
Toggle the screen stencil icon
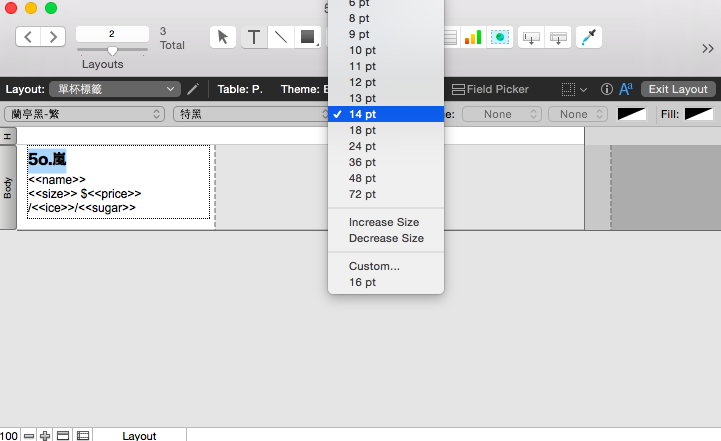568,89
